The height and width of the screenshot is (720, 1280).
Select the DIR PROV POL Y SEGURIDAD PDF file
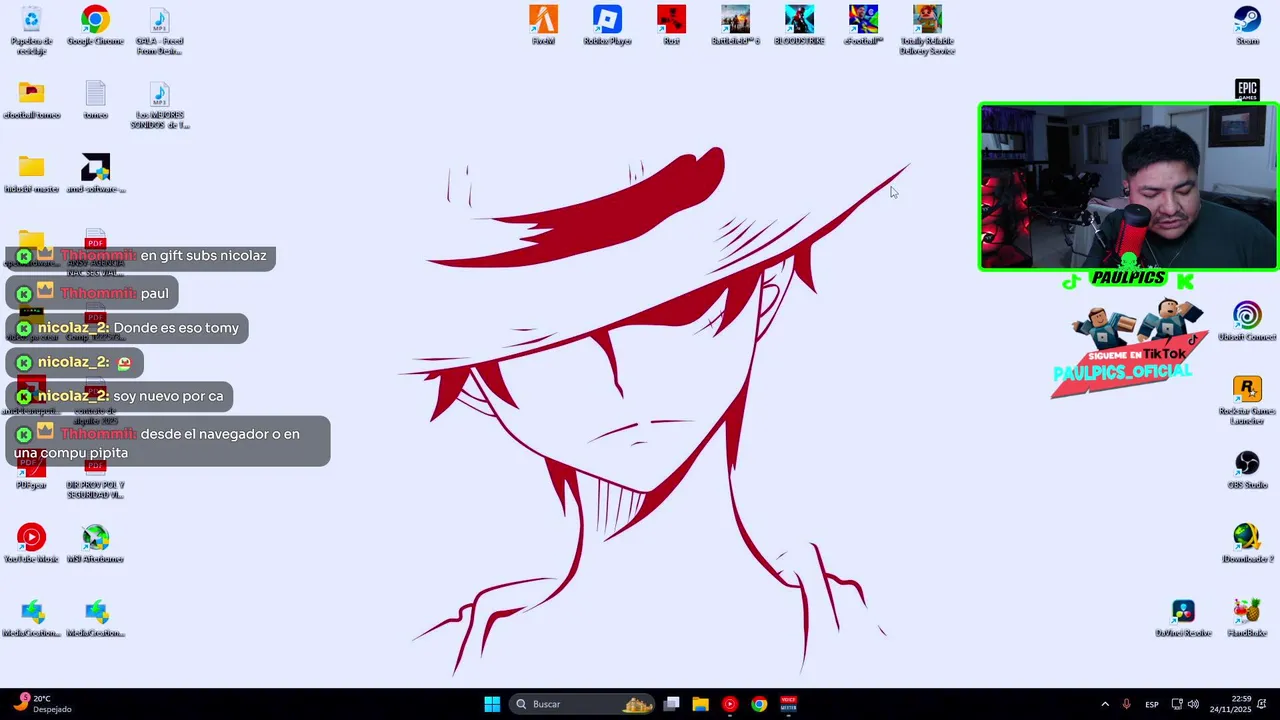click(x=95, y=478)
